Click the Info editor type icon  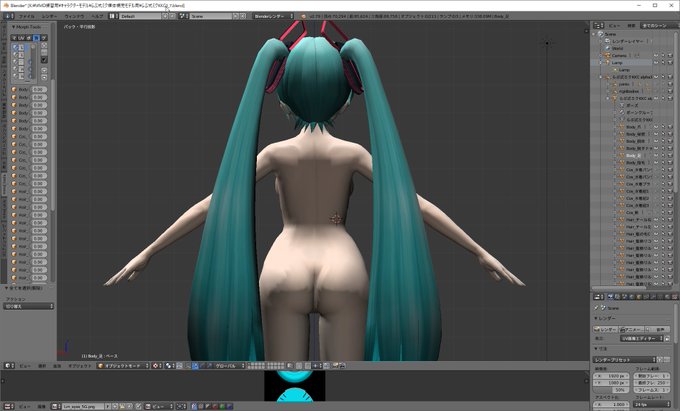pyautogui.click(x=9, y=16)
